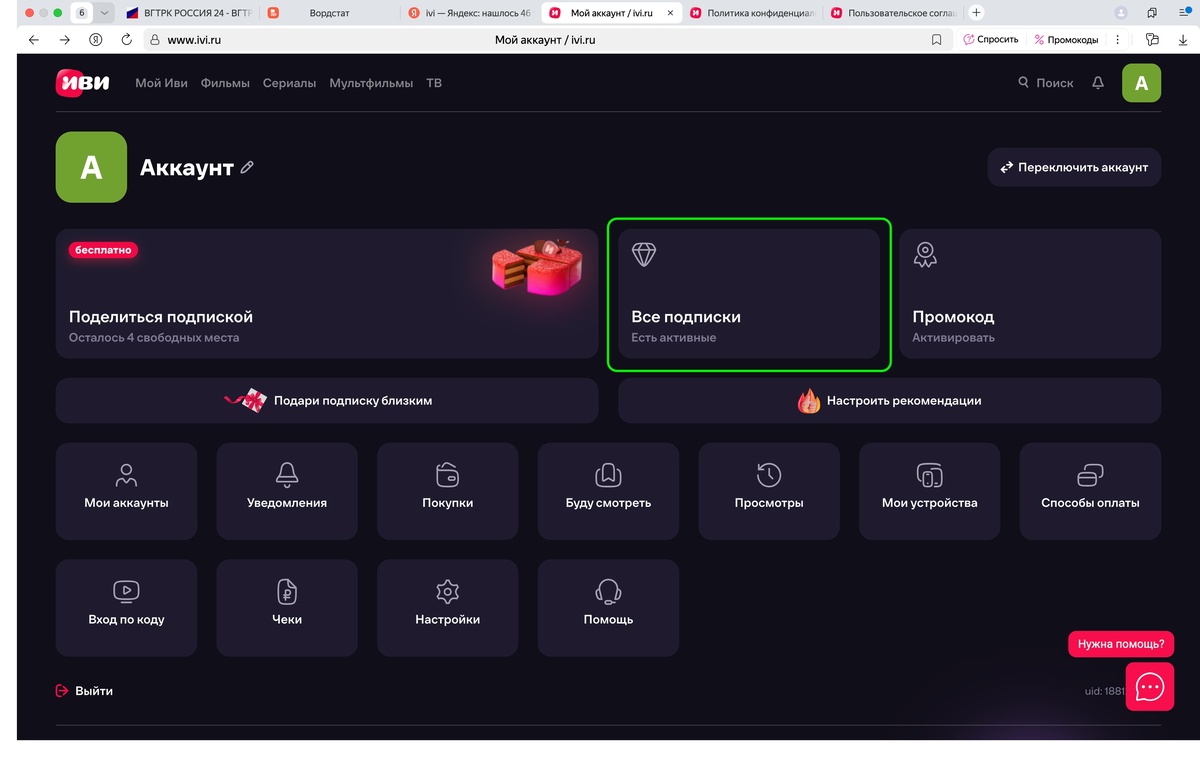Click the Yandex home icon in the toolbar

click(x=95, y=40)
